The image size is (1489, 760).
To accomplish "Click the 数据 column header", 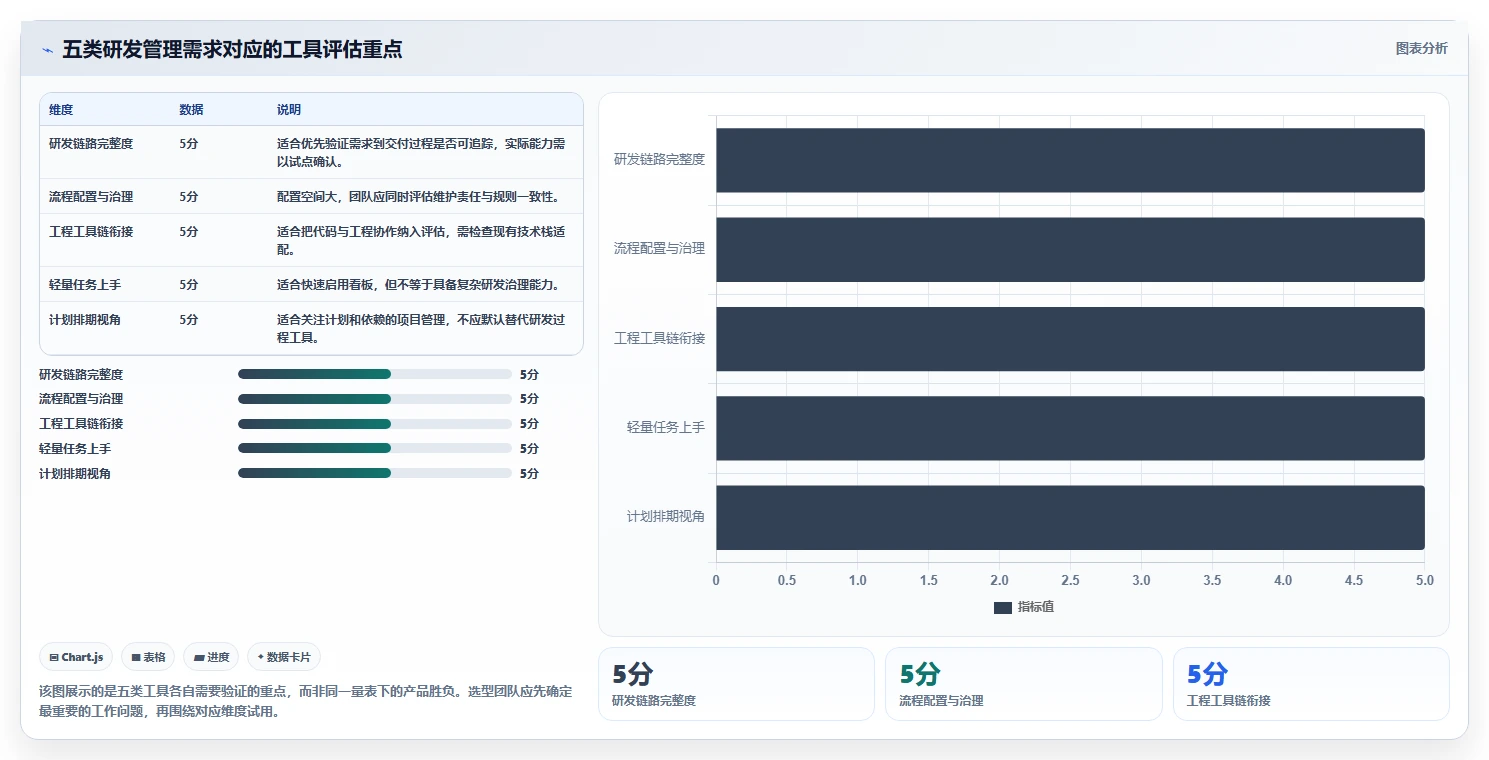I will tap(191, 110).
